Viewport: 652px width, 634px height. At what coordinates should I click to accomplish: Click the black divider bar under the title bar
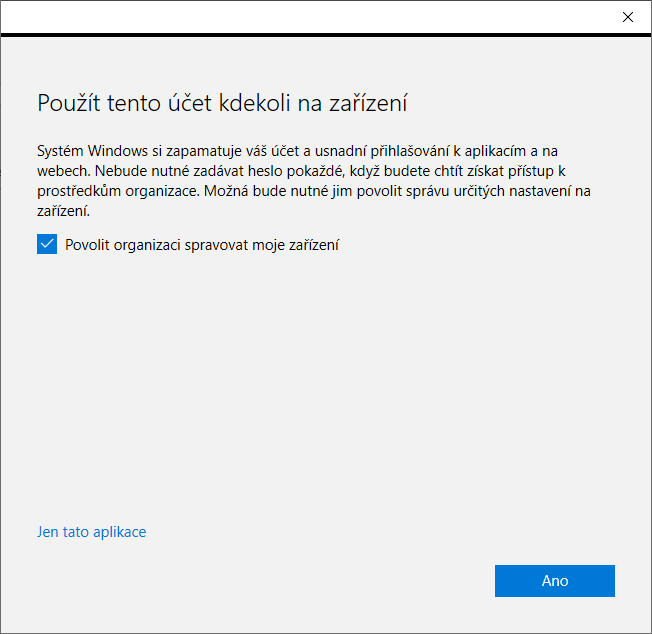326,35
